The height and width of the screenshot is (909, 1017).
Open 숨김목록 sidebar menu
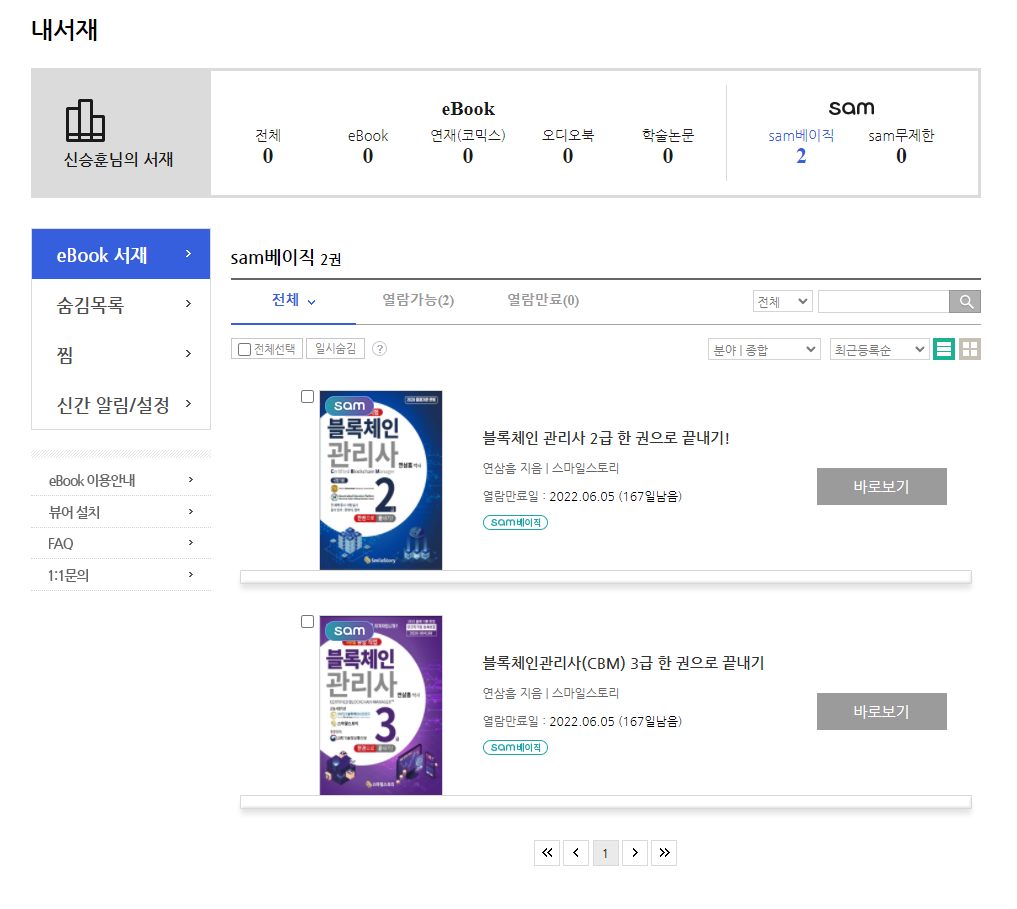[121, 304]
